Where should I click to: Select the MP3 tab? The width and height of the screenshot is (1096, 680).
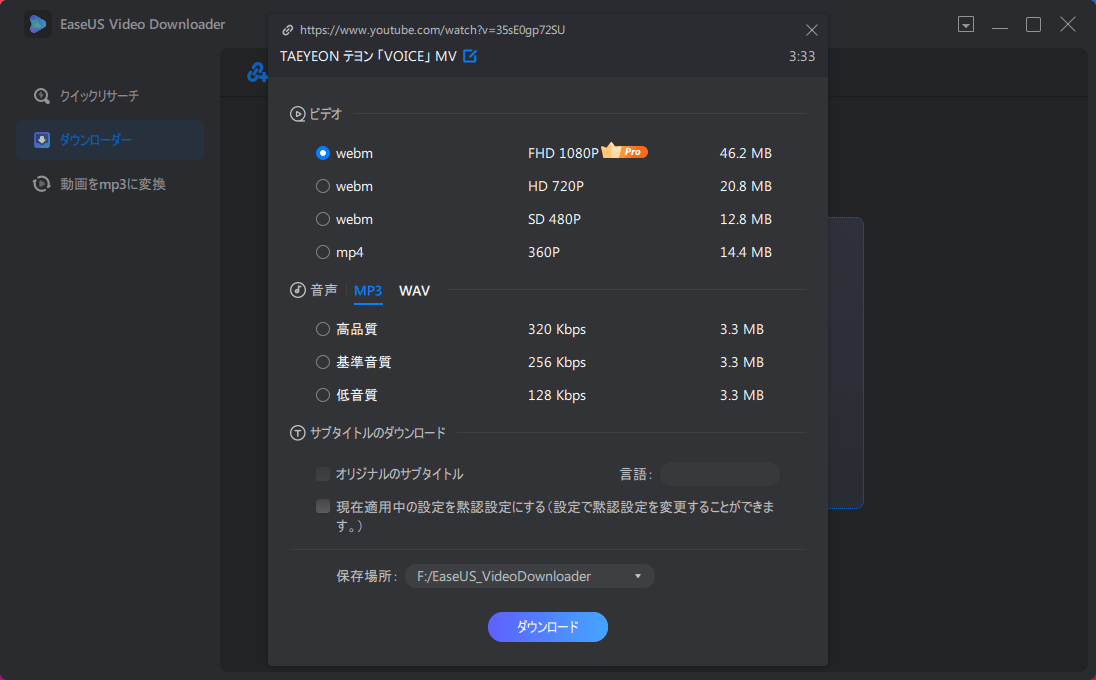[x=368, y=291]
